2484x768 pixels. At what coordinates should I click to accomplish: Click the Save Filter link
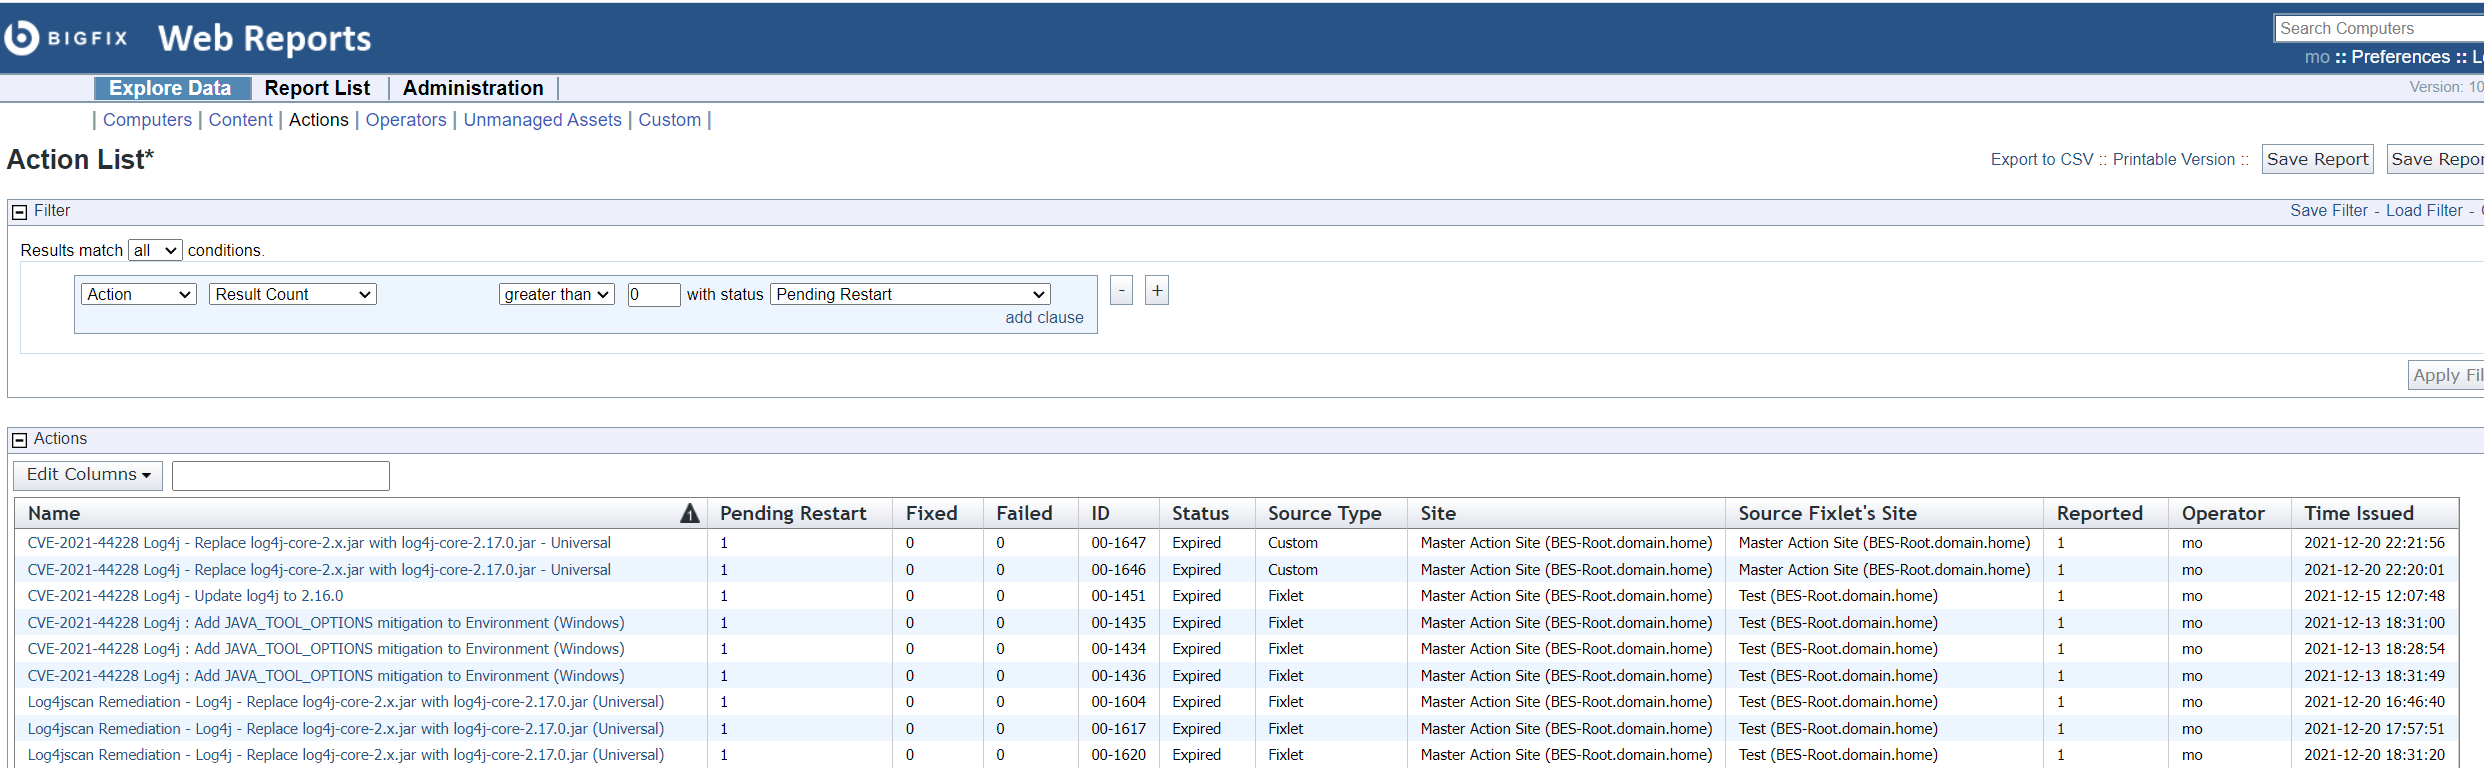(2328, 211)
